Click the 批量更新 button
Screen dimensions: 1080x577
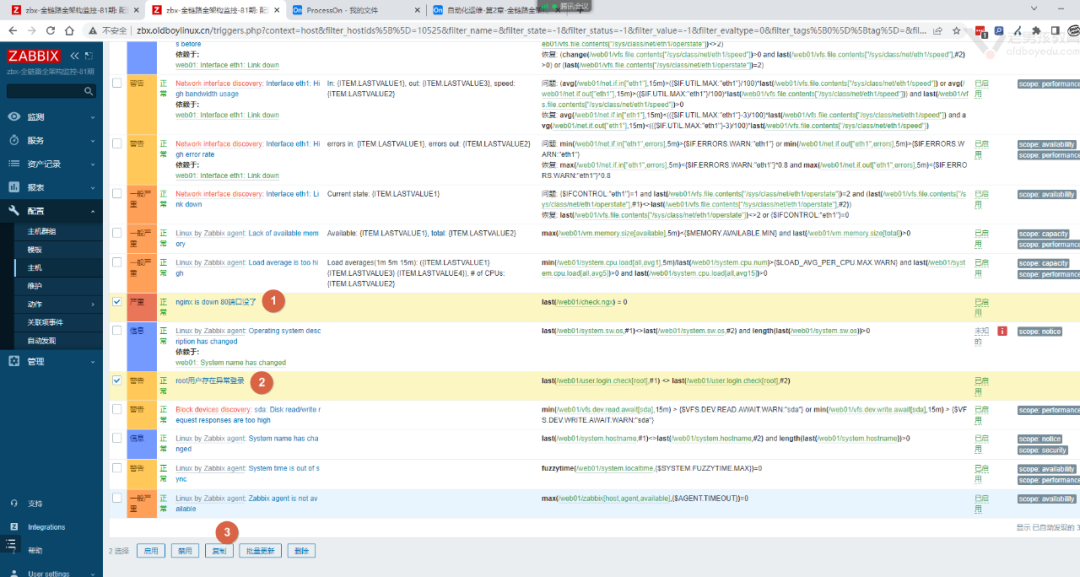[x=260, y=551]
